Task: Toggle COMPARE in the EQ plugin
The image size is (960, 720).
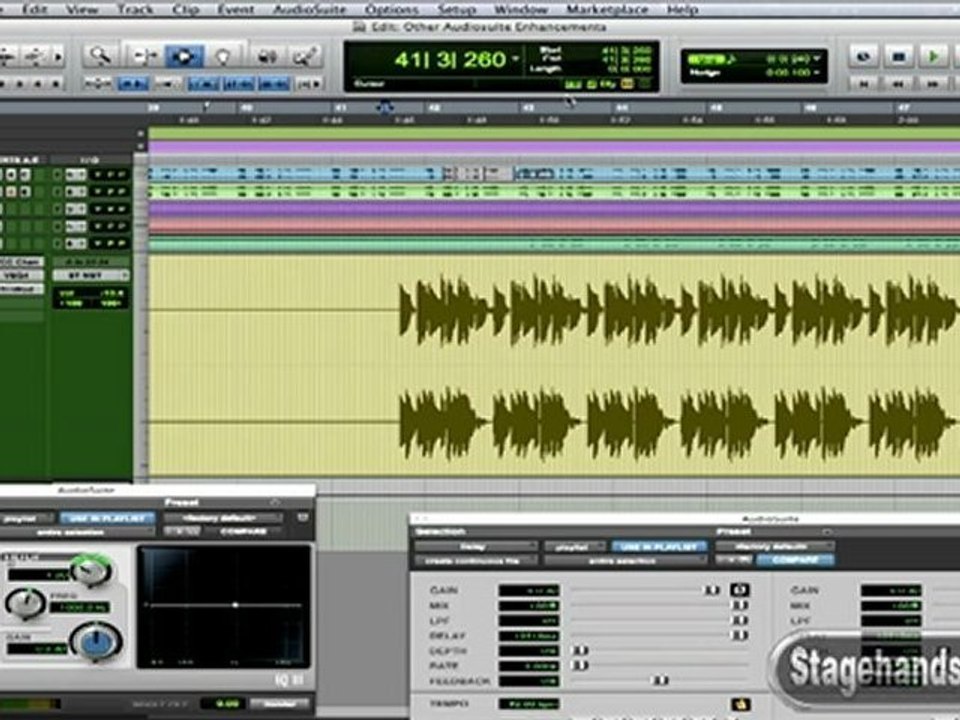Action: 242,531
